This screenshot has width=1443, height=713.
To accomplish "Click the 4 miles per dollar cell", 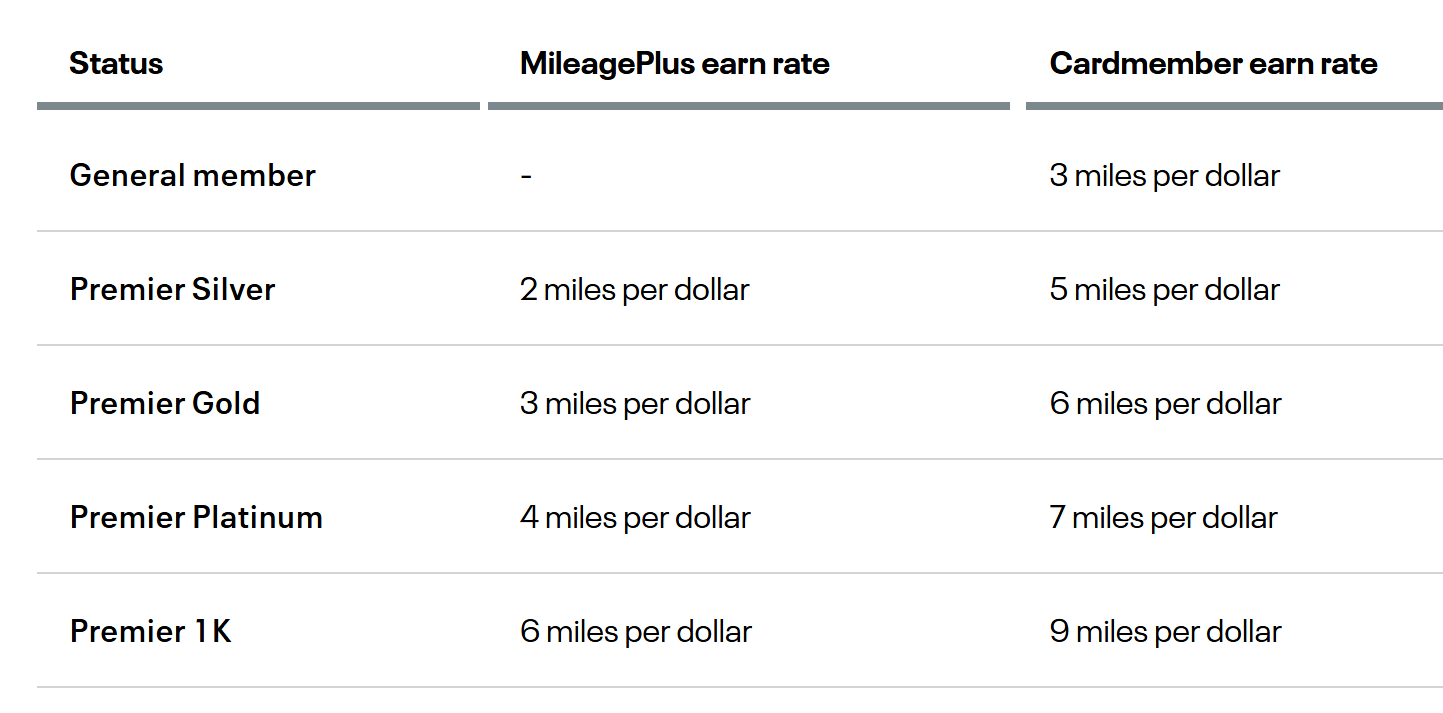I will pos(635,518).
